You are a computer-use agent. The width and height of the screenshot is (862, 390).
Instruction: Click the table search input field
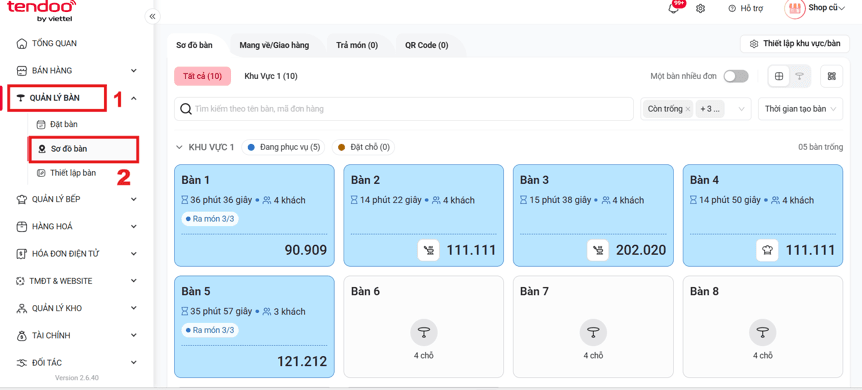pyautogui.click(x=404, y=109)
